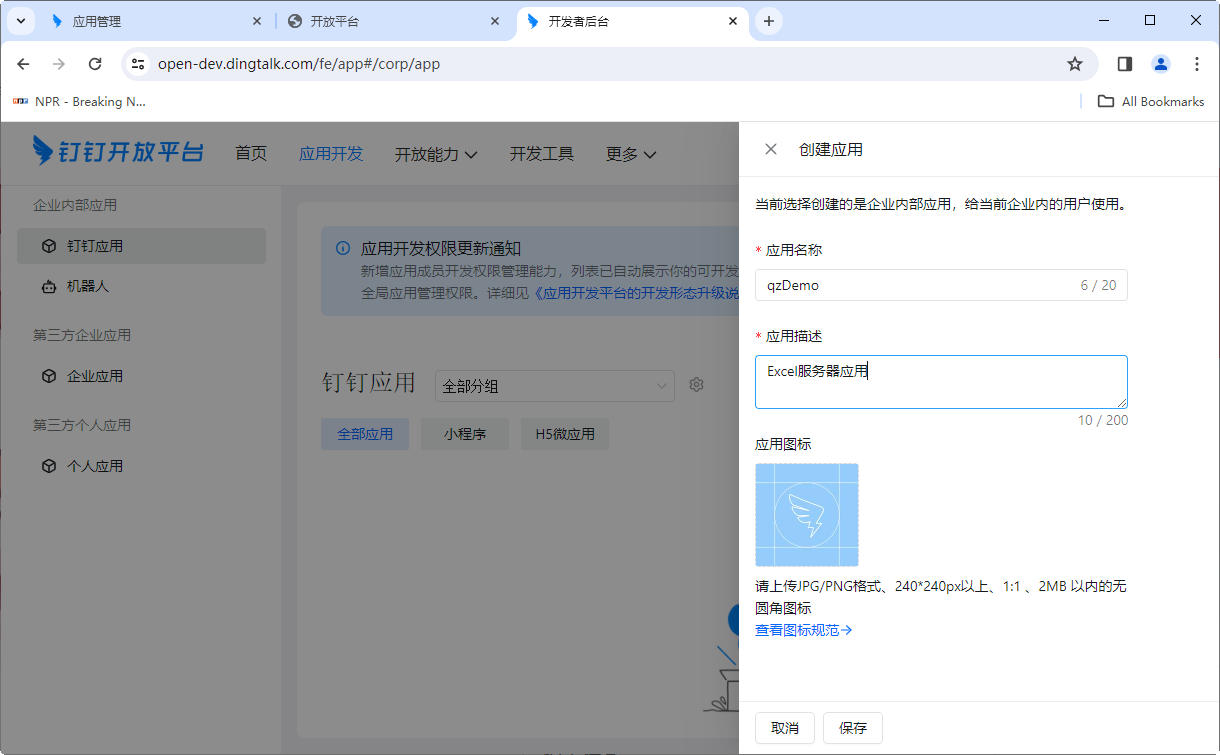Image resolution: width=1220 pixels, height=755 pixels.
Task: Bookmark this page with star icon
Action: tap(1075, 64)
